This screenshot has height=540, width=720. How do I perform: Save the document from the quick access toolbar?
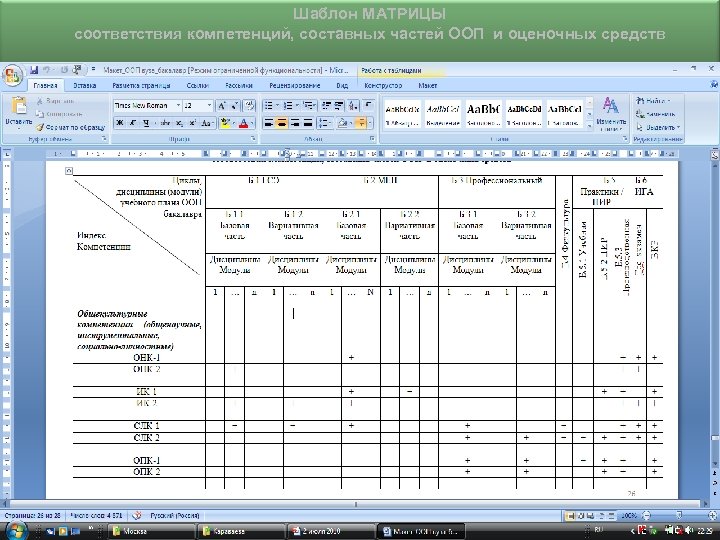34,70
